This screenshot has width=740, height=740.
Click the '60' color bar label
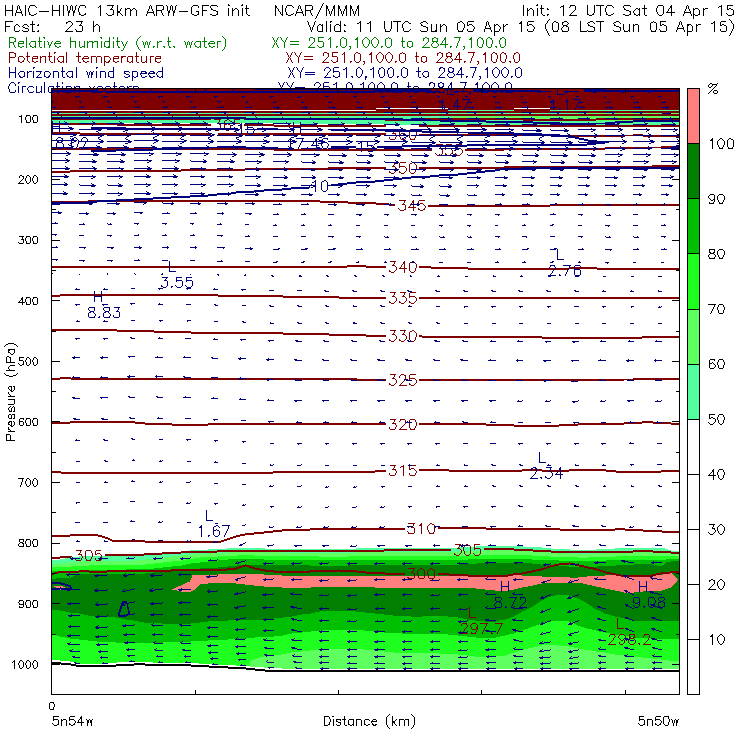tap(716, 364)
